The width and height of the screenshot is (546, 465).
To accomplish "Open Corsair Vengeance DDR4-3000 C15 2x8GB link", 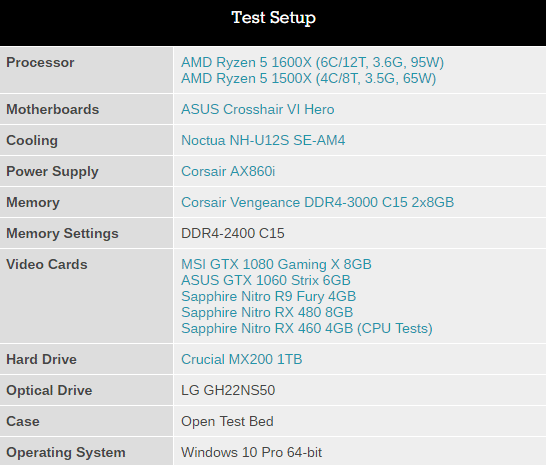I will [x=318, y=202].
